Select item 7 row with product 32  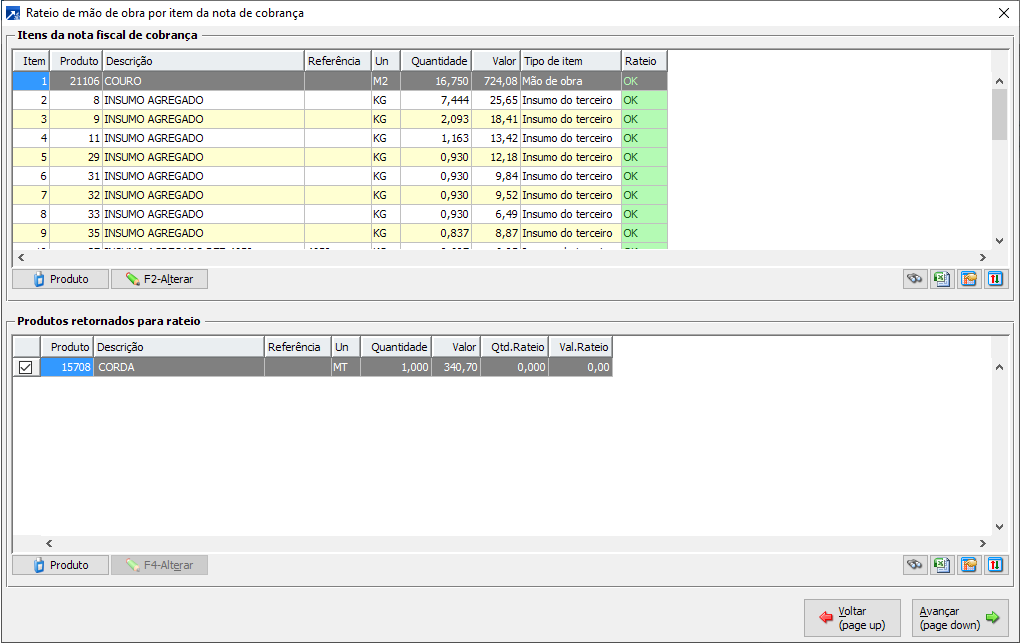[x=340, y=195]
